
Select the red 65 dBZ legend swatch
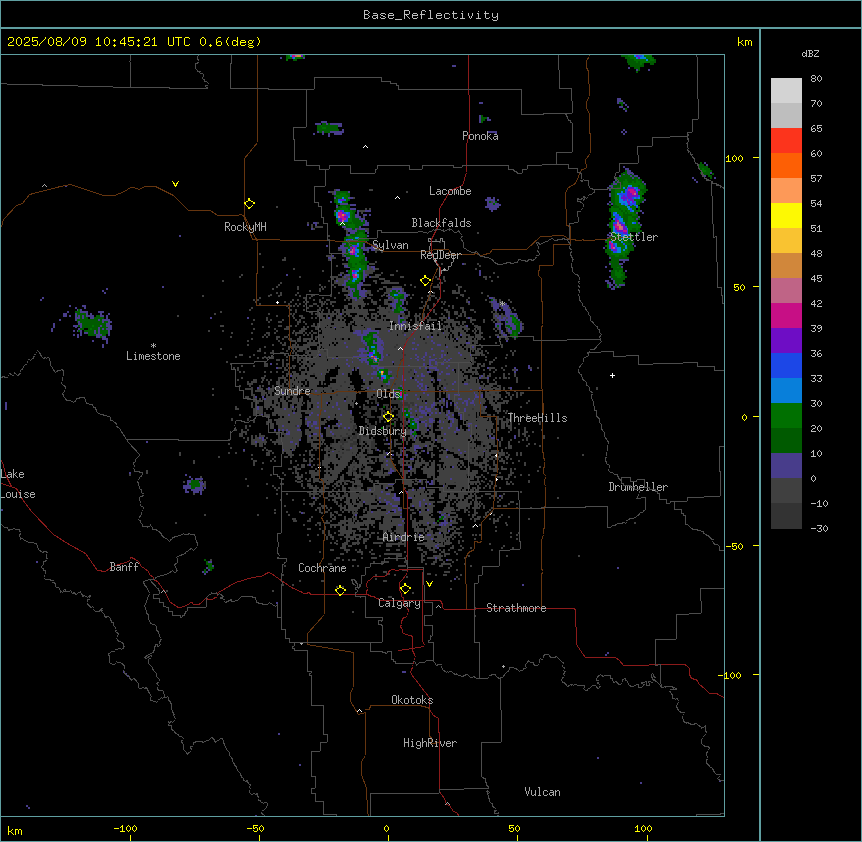[786, 141]
